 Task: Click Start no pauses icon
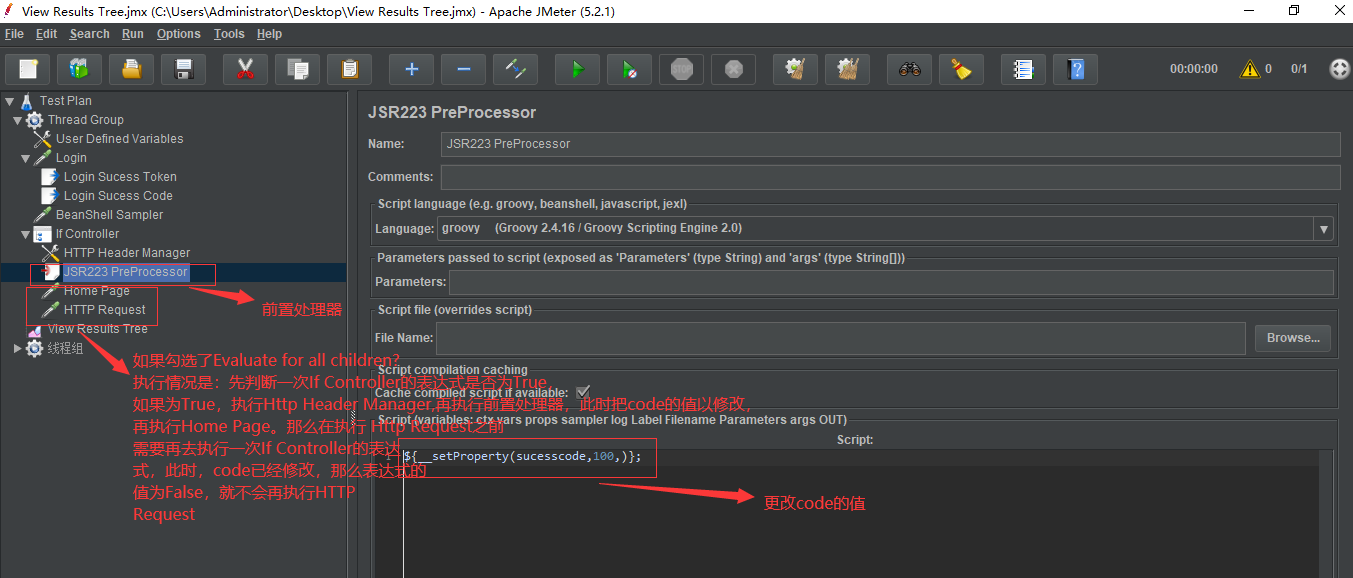629,69
